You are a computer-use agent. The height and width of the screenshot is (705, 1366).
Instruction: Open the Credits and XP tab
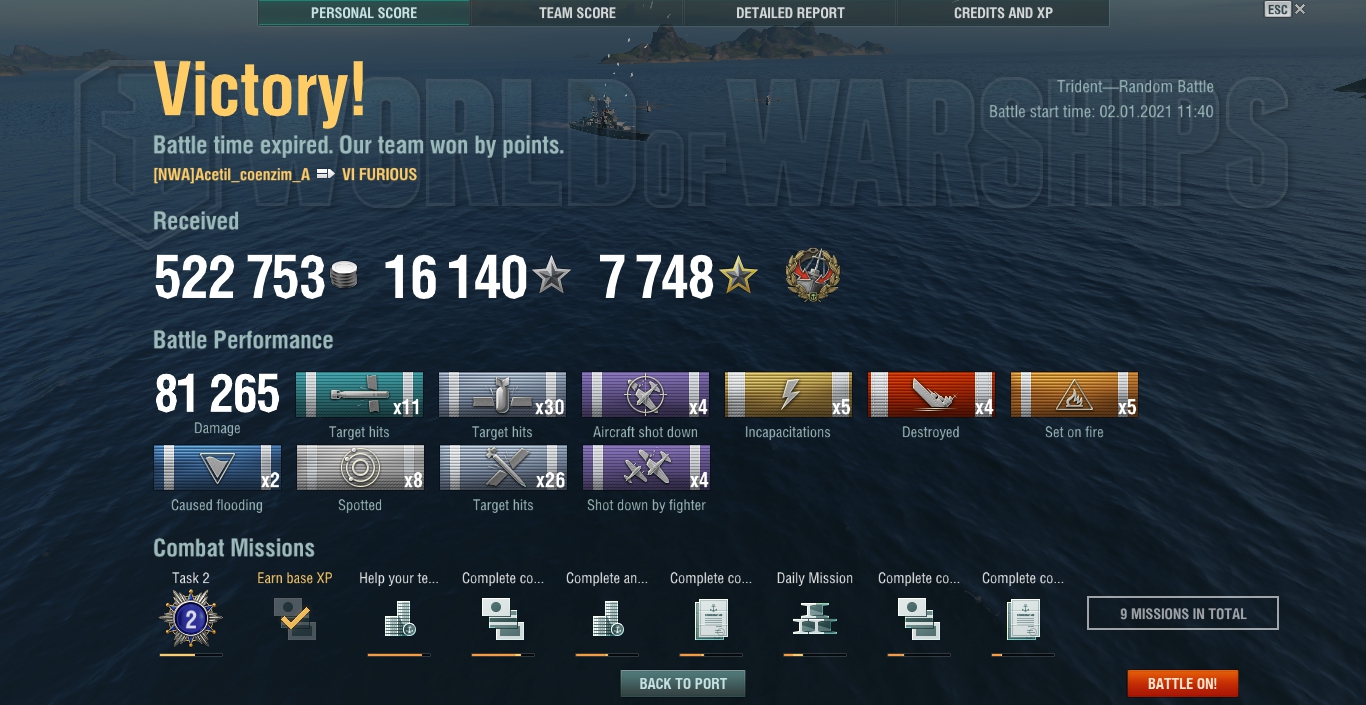pyautogui.click(x=1003, y=13)
